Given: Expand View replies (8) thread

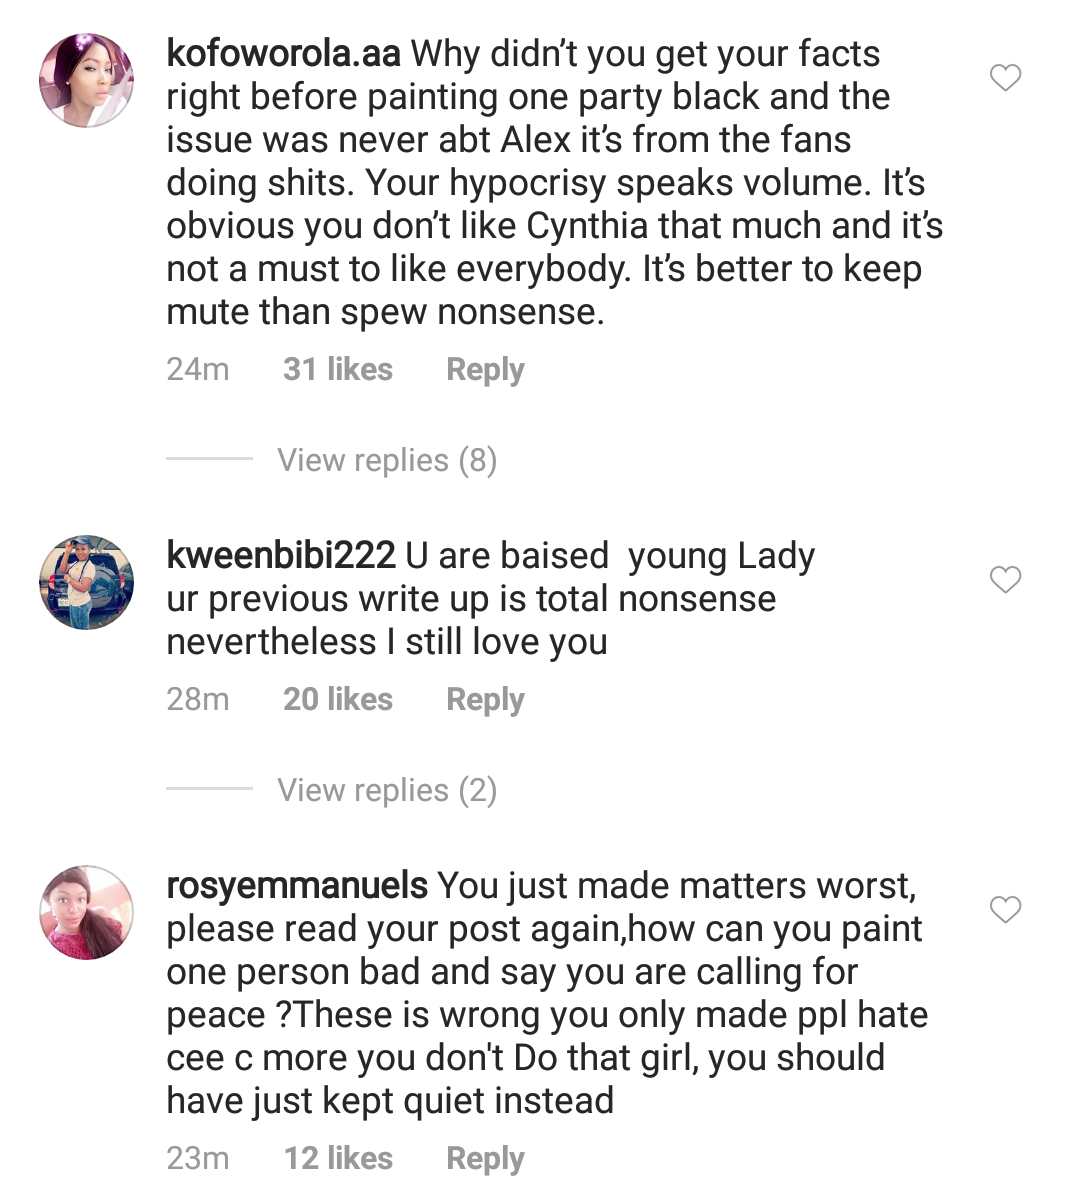Looking at the screenshot, I should [x=387, y=460].
